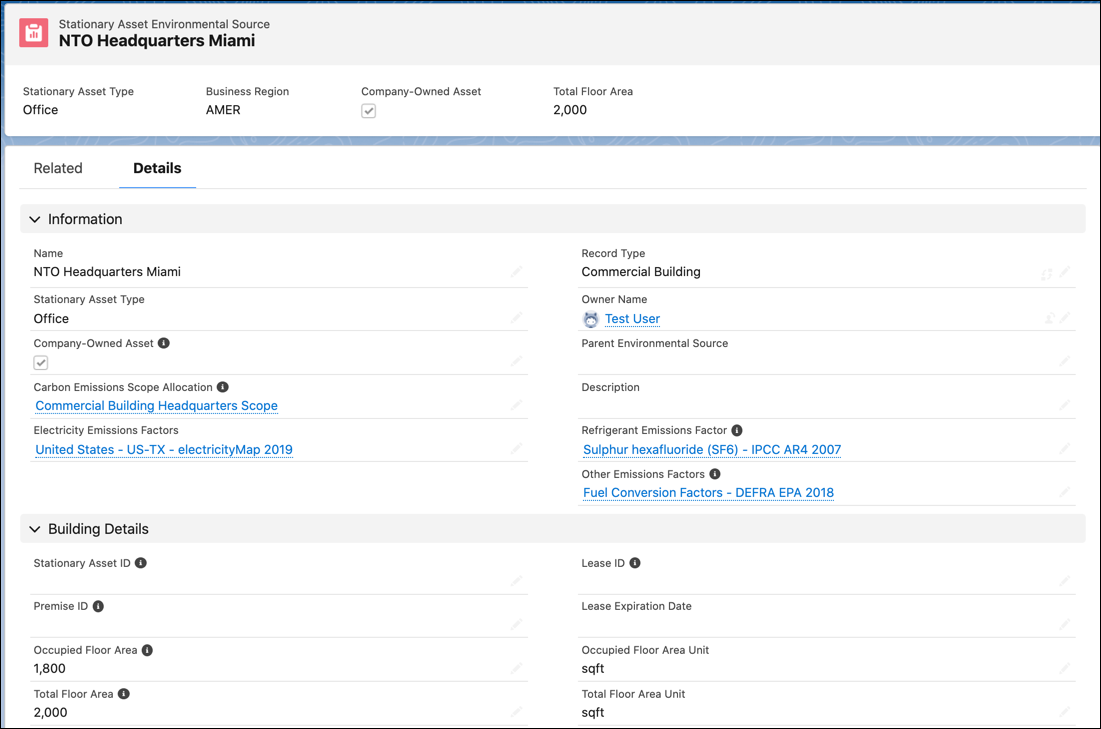Open Fuel Conversion Factors - DEFRA EPA 2018 link
The height and width of the screenshot is (729, 1101).
[708, 493]
